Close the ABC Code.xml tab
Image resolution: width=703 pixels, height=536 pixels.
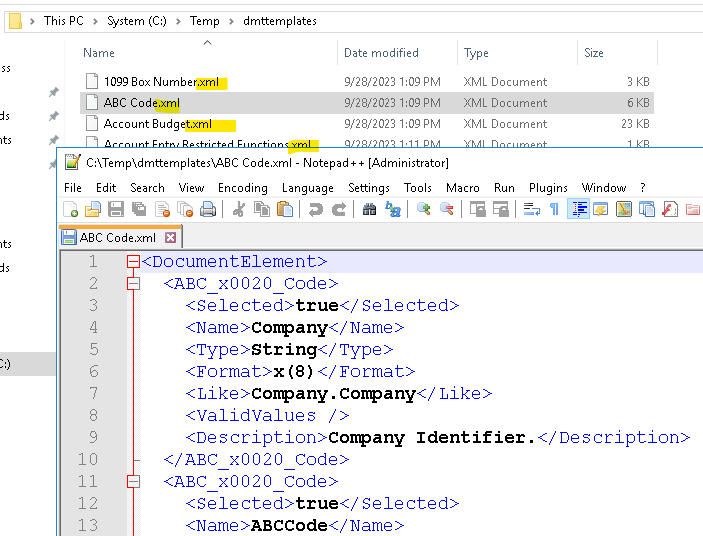pyautogui.click(x=170, y=238)
